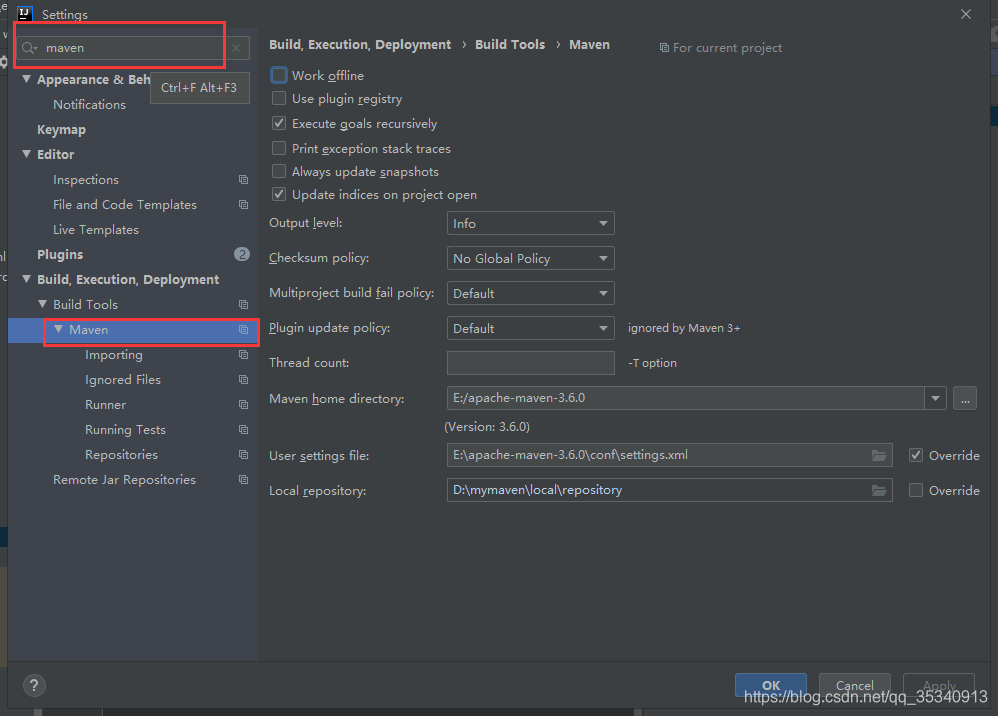Click Build, Execution, Deployment breadcrumb
This screenshot has width=998, height=716.
(x=360, y=45)
